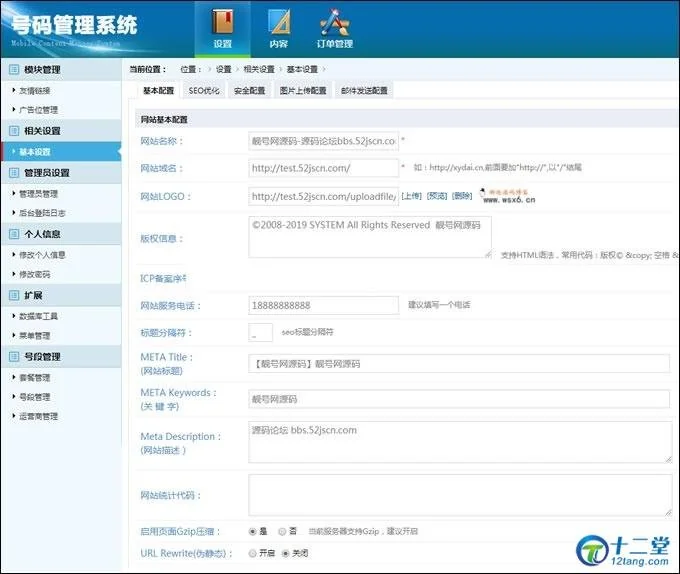Click the 网站服务电话 input field

coord(323,305)
